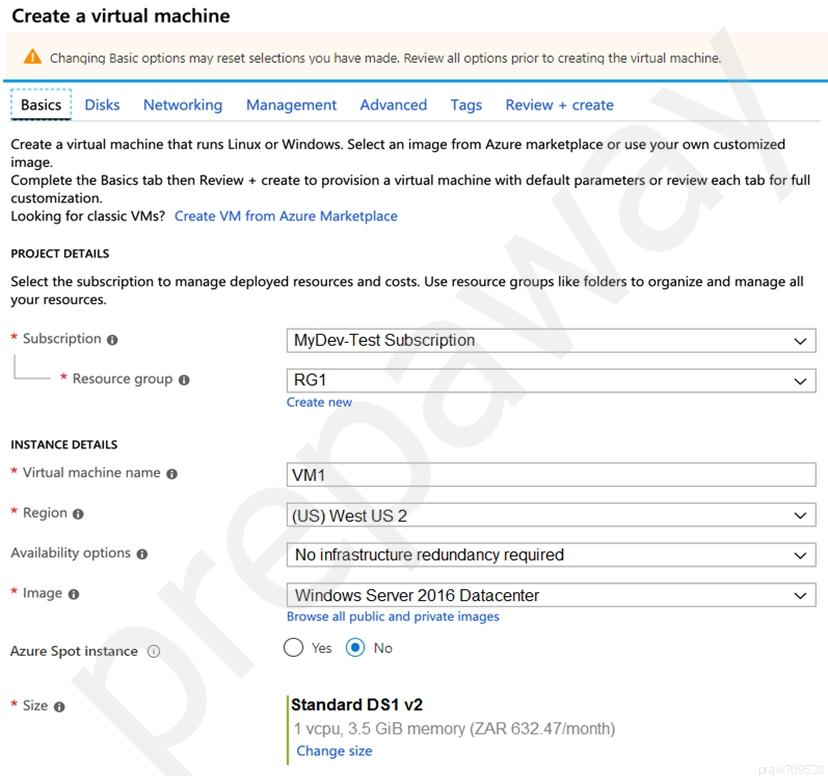Click the Virtual machine name field
828x776 pixels.
[551, 475]
